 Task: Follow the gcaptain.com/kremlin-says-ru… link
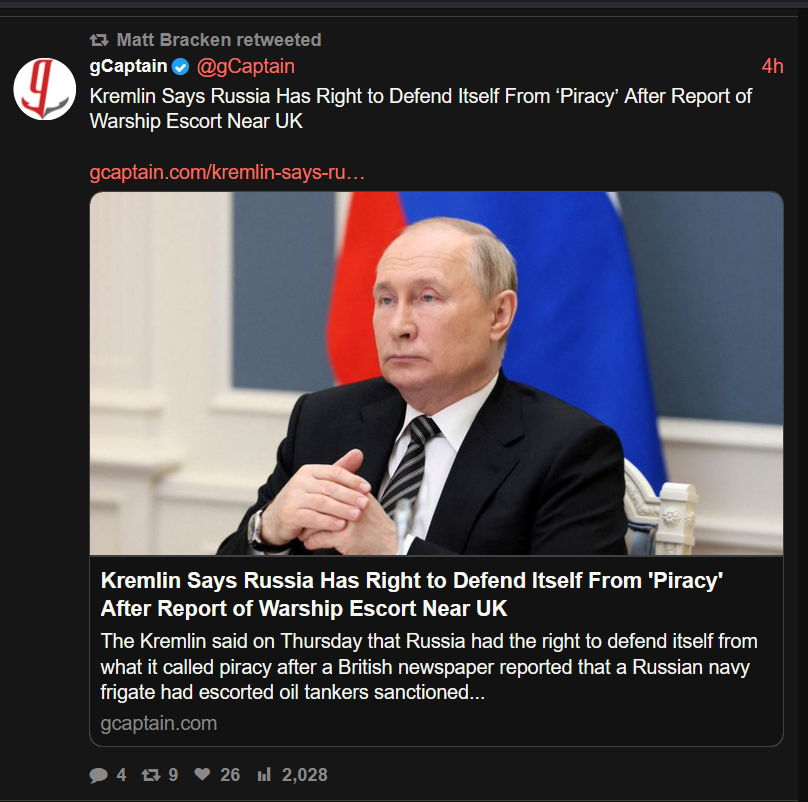(x=227, y=172)
